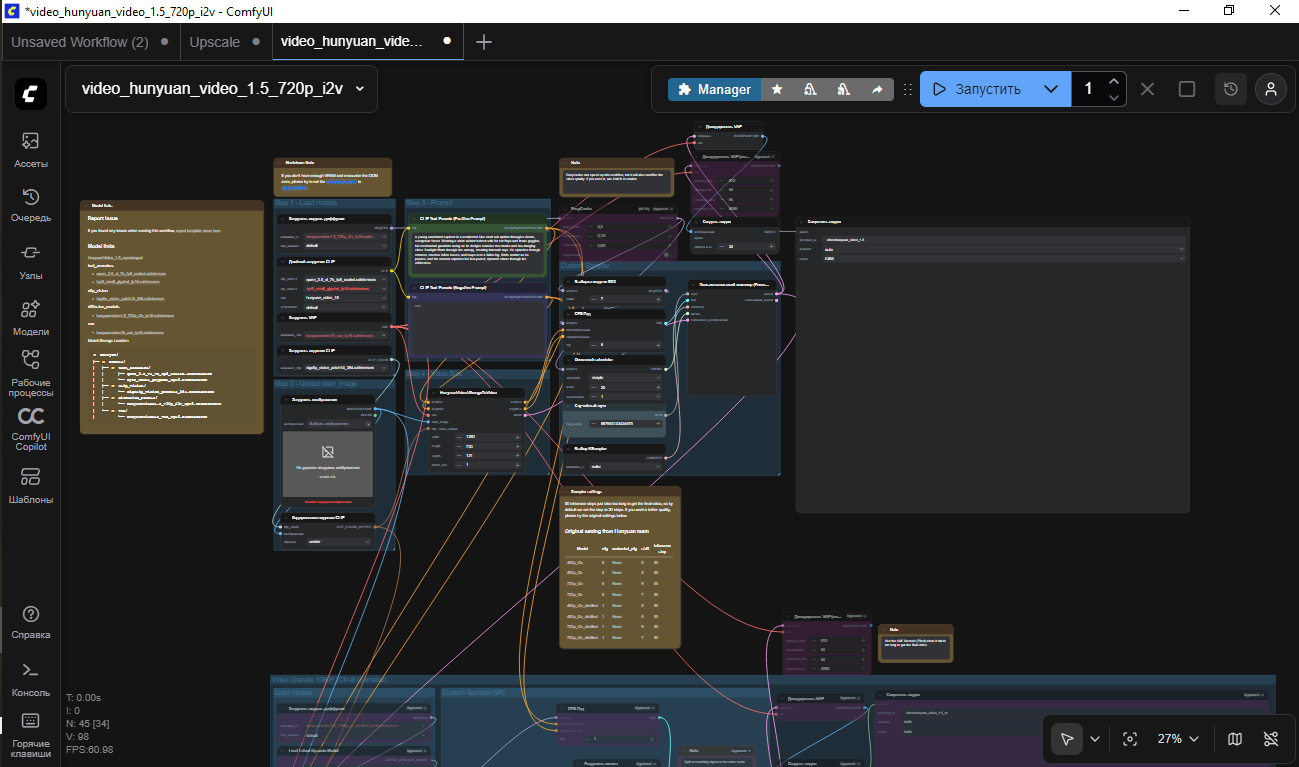Click the share arrow icon
Screen dimensions: 1299x767
(877, 89)
